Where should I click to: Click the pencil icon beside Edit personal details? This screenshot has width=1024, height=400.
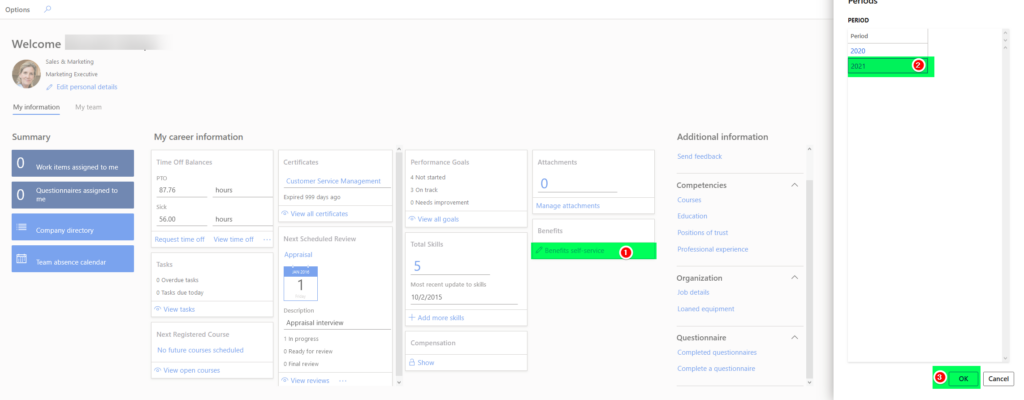[x=50, y=87]
